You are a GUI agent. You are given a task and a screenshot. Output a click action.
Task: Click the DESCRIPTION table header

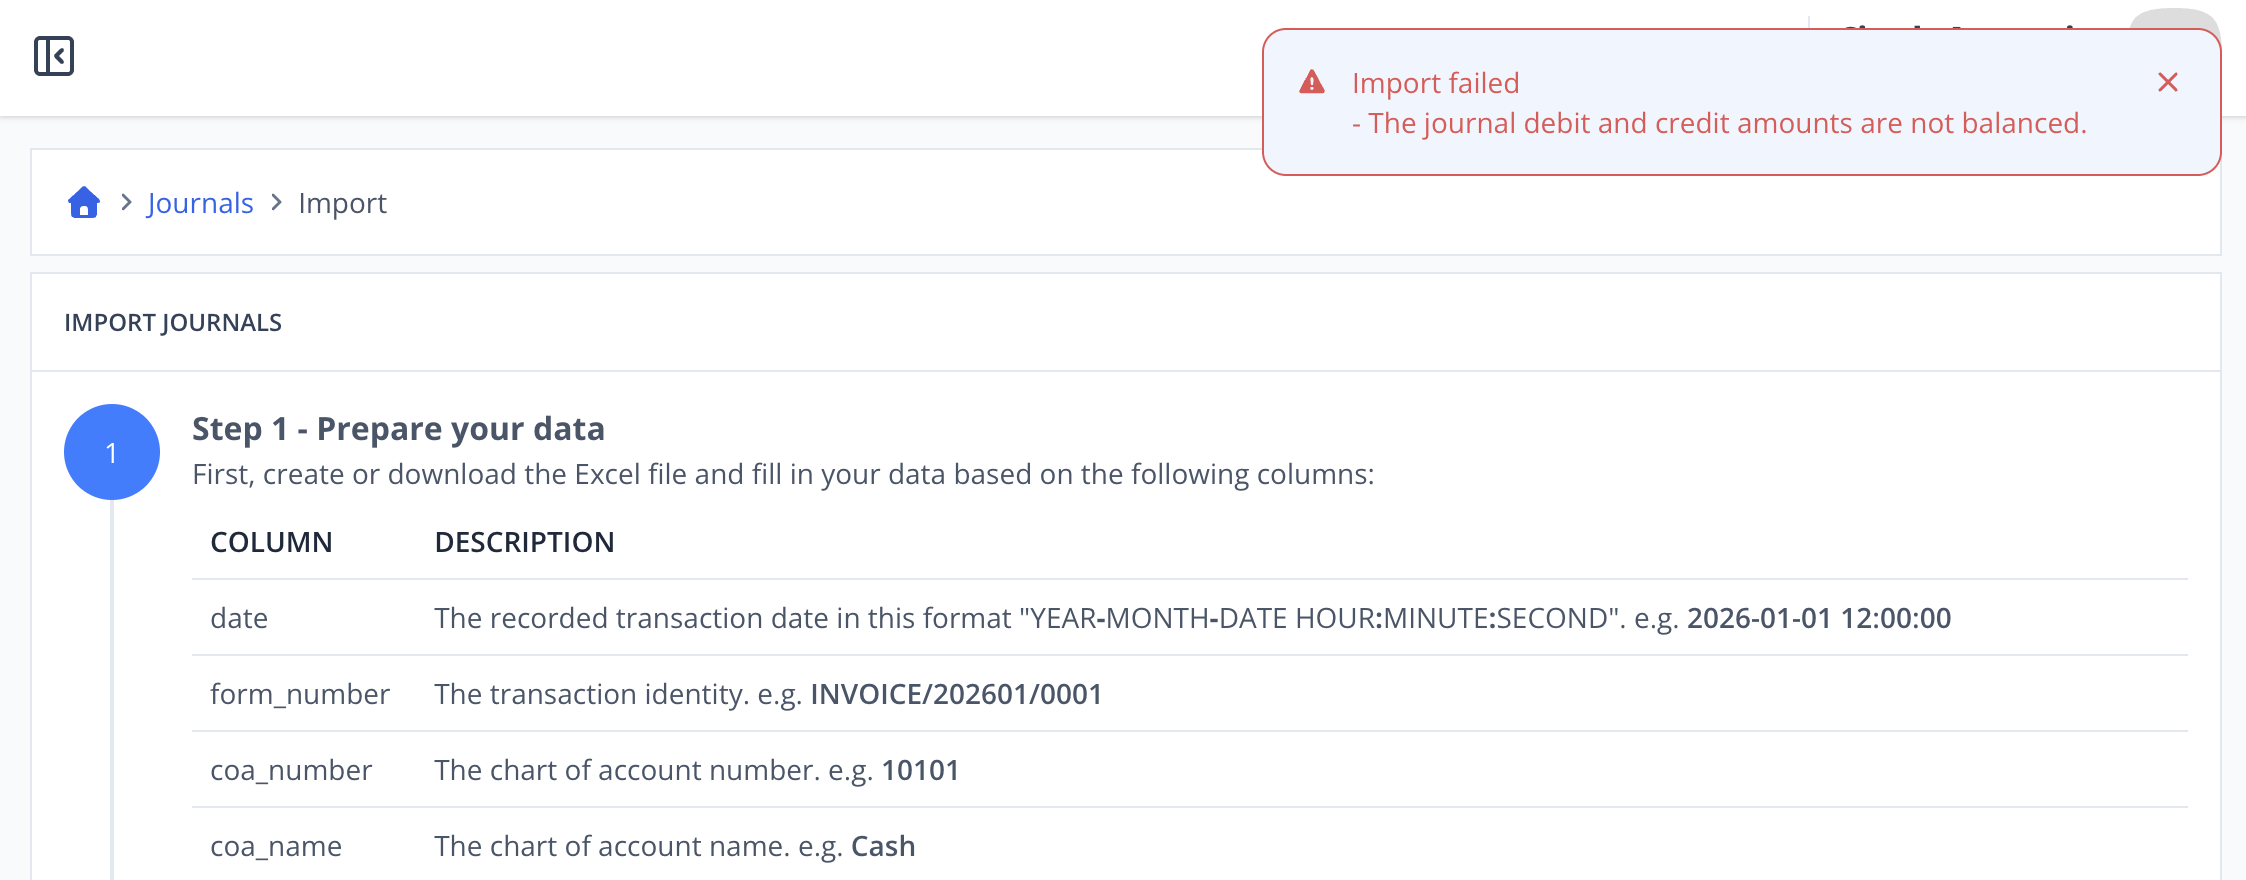click(x=524, y=542)
